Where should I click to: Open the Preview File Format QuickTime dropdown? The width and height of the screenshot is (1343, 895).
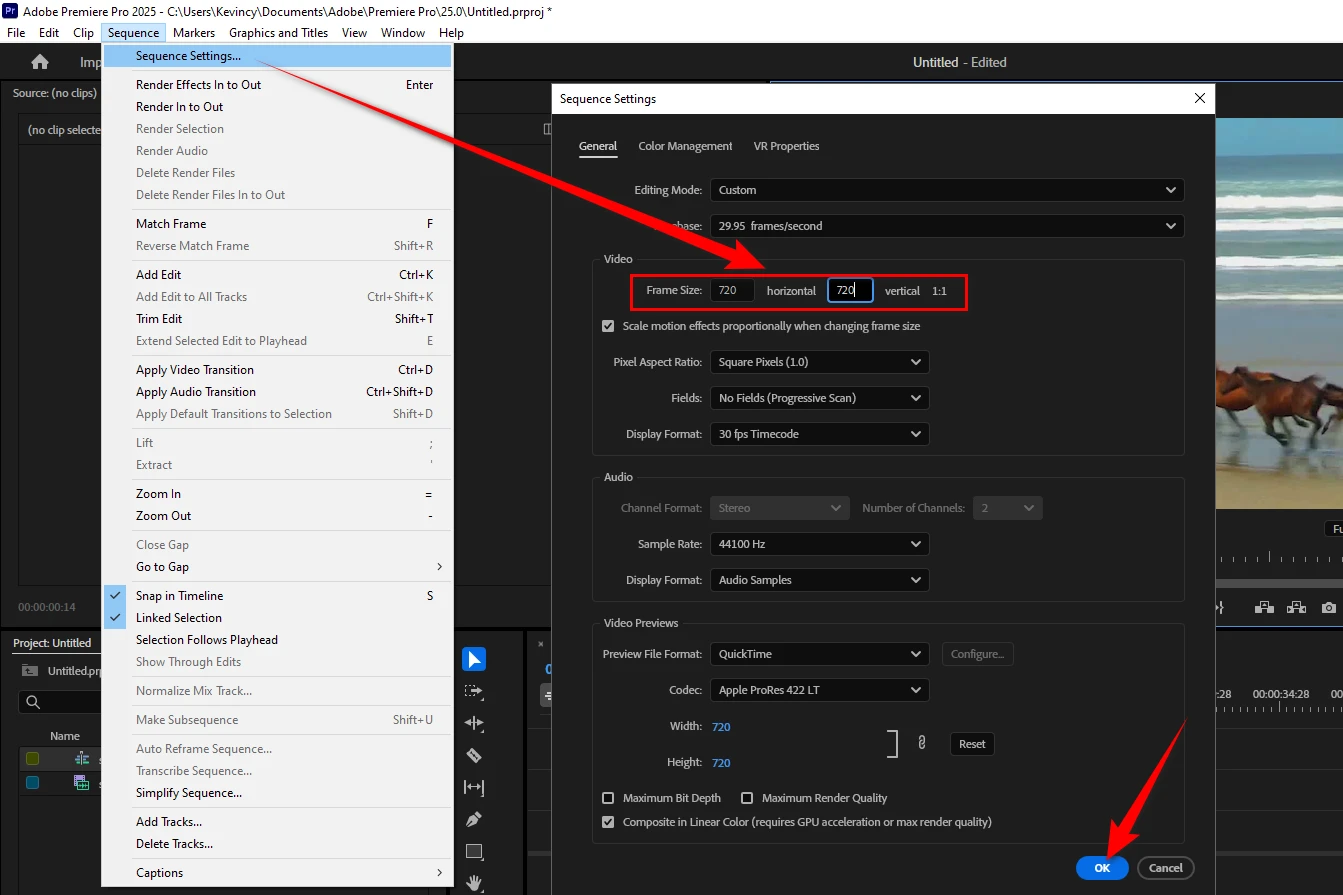point(819,654)
